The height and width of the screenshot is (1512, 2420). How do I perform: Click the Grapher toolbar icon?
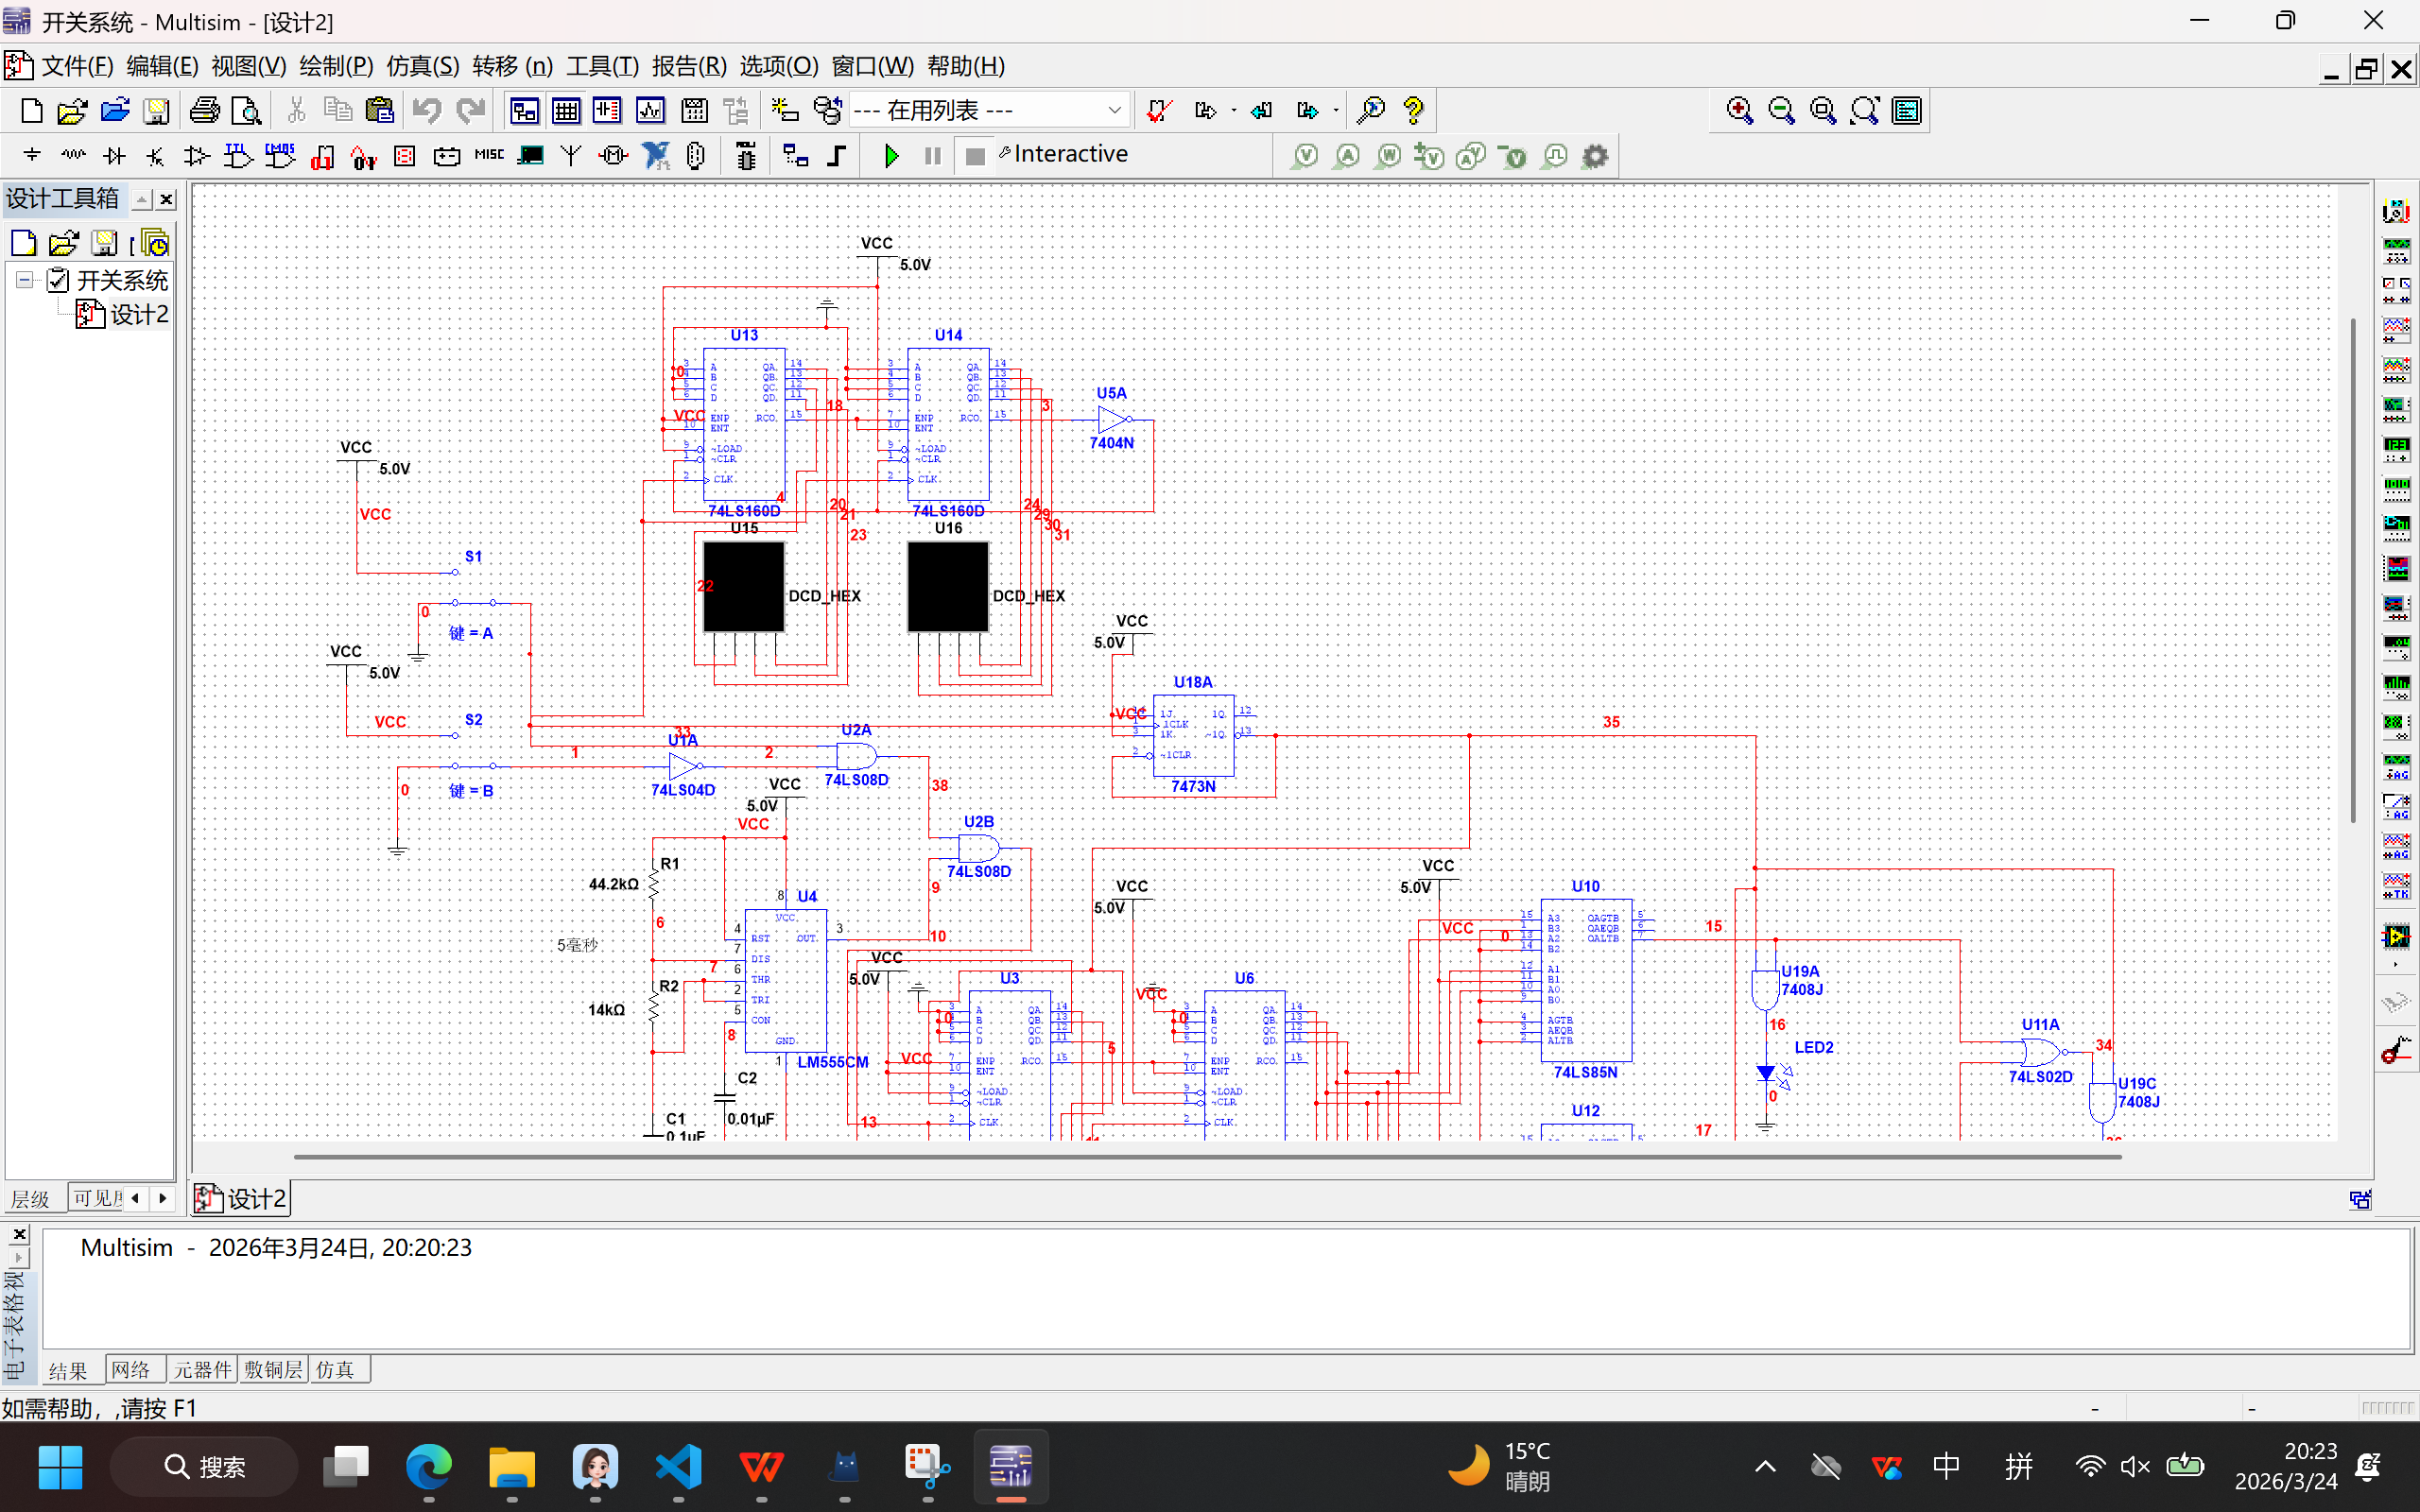coord(650,110)
